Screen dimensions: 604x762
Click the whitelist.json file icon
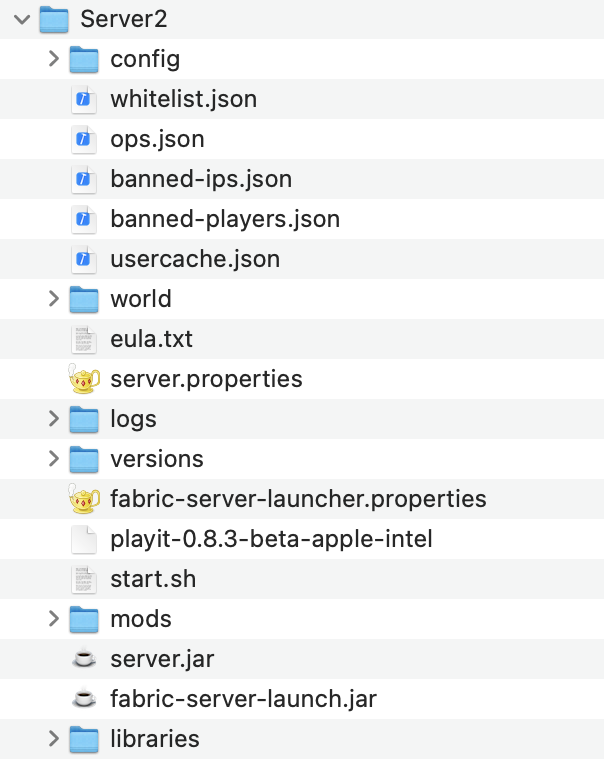tap(84, 99)
